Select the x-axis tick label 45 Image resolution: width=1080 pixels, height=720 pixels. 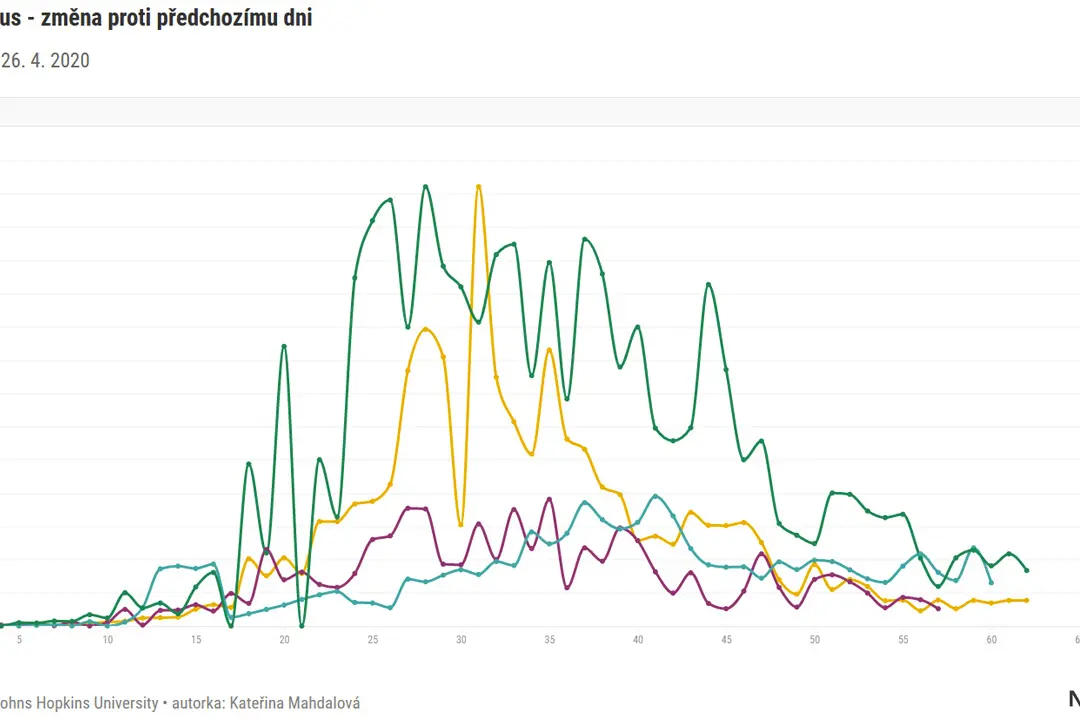(726, 639)
